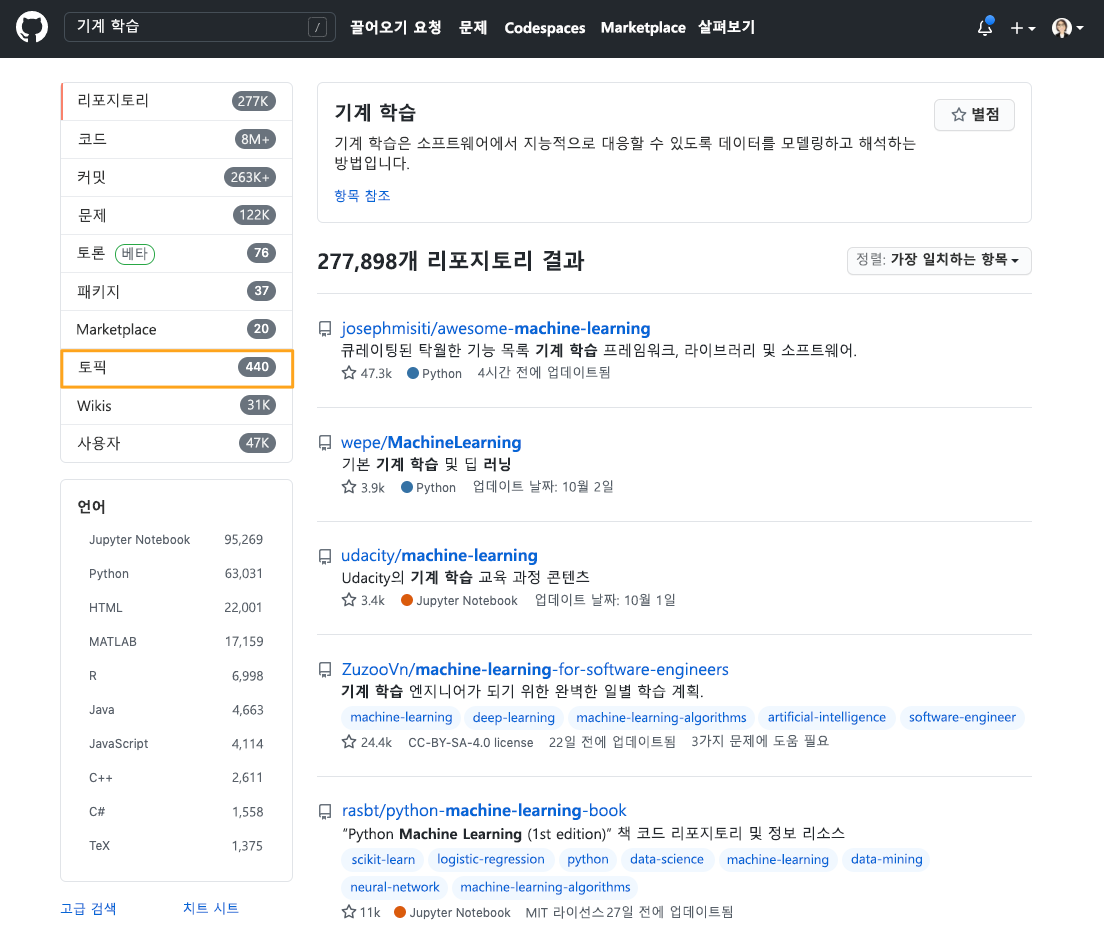
Task: Focus the search box with 기계 학습
Action: (199, 27)
